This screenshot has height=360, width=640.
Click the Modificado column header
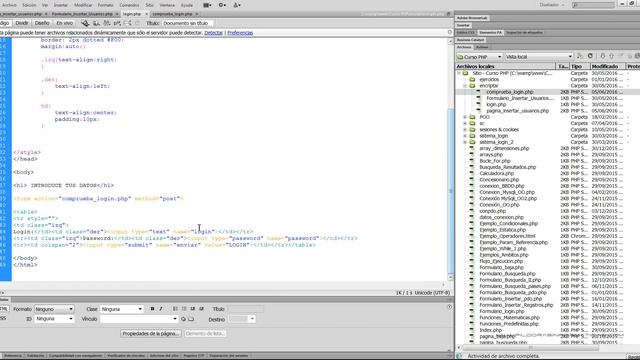(607, 66)
